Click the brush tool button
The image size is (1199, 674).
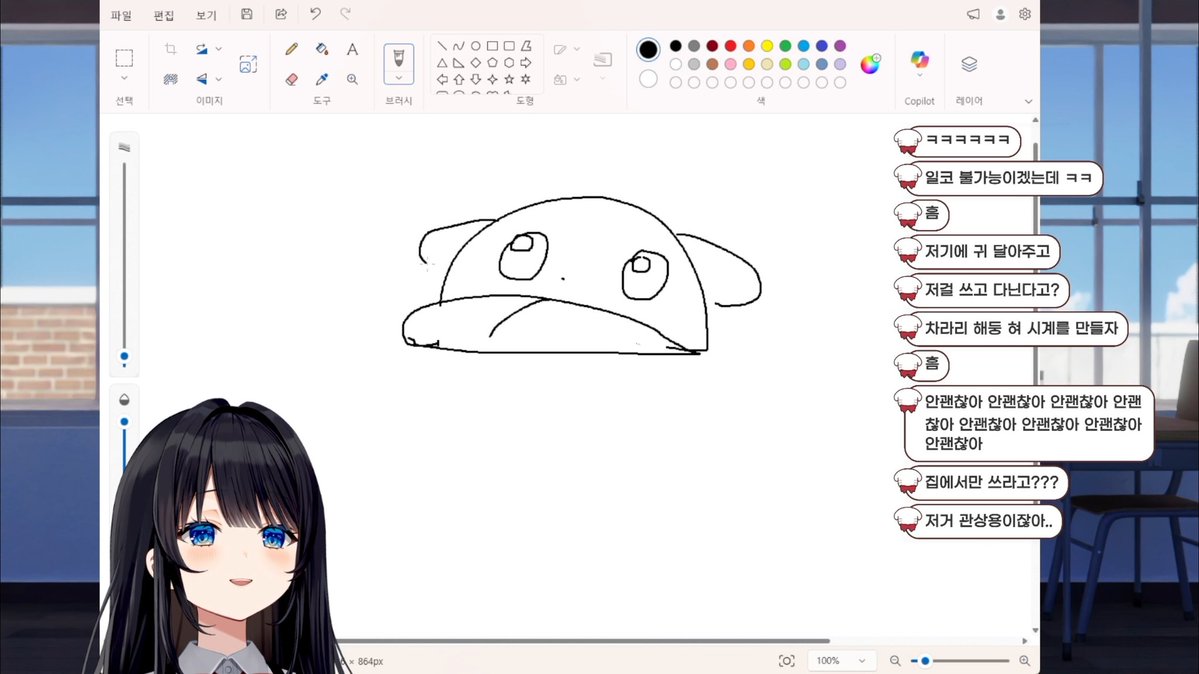(x=398, y=58)
